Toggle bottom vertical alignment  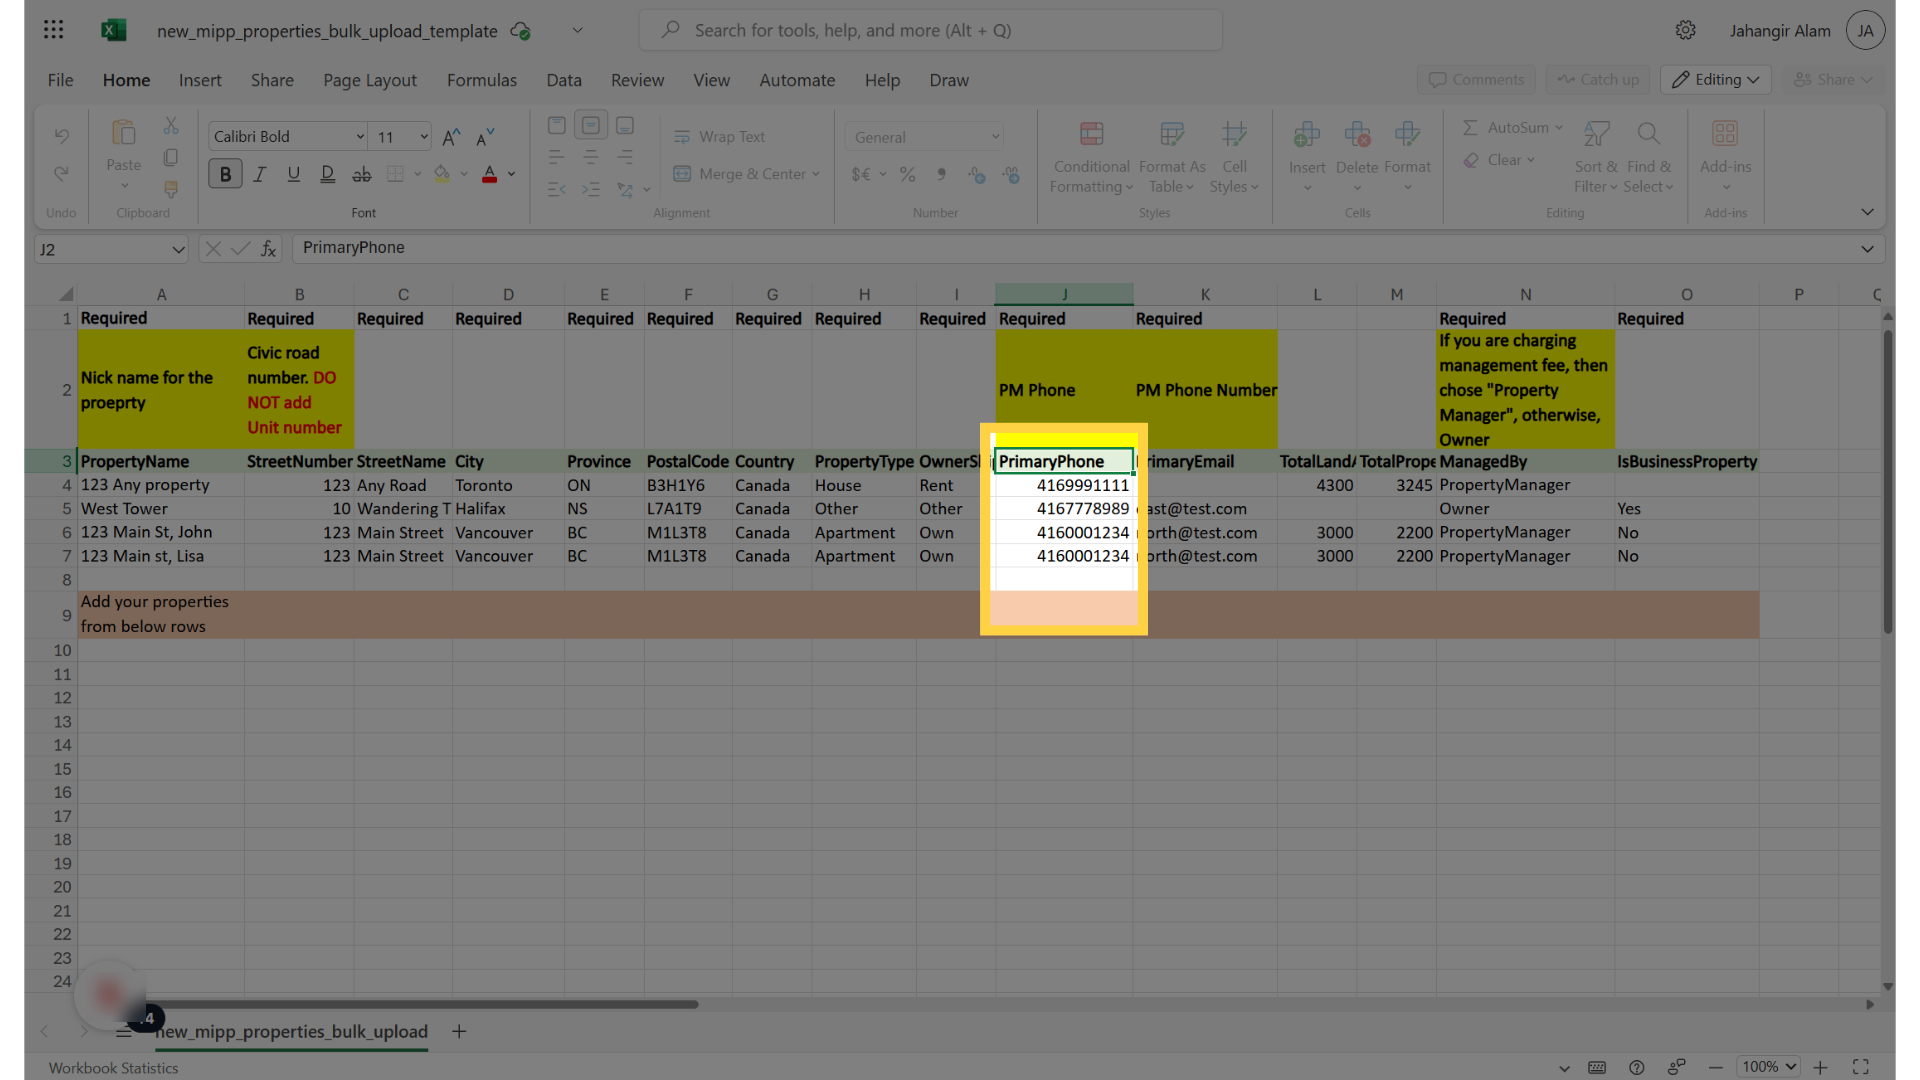coord(625,125)
